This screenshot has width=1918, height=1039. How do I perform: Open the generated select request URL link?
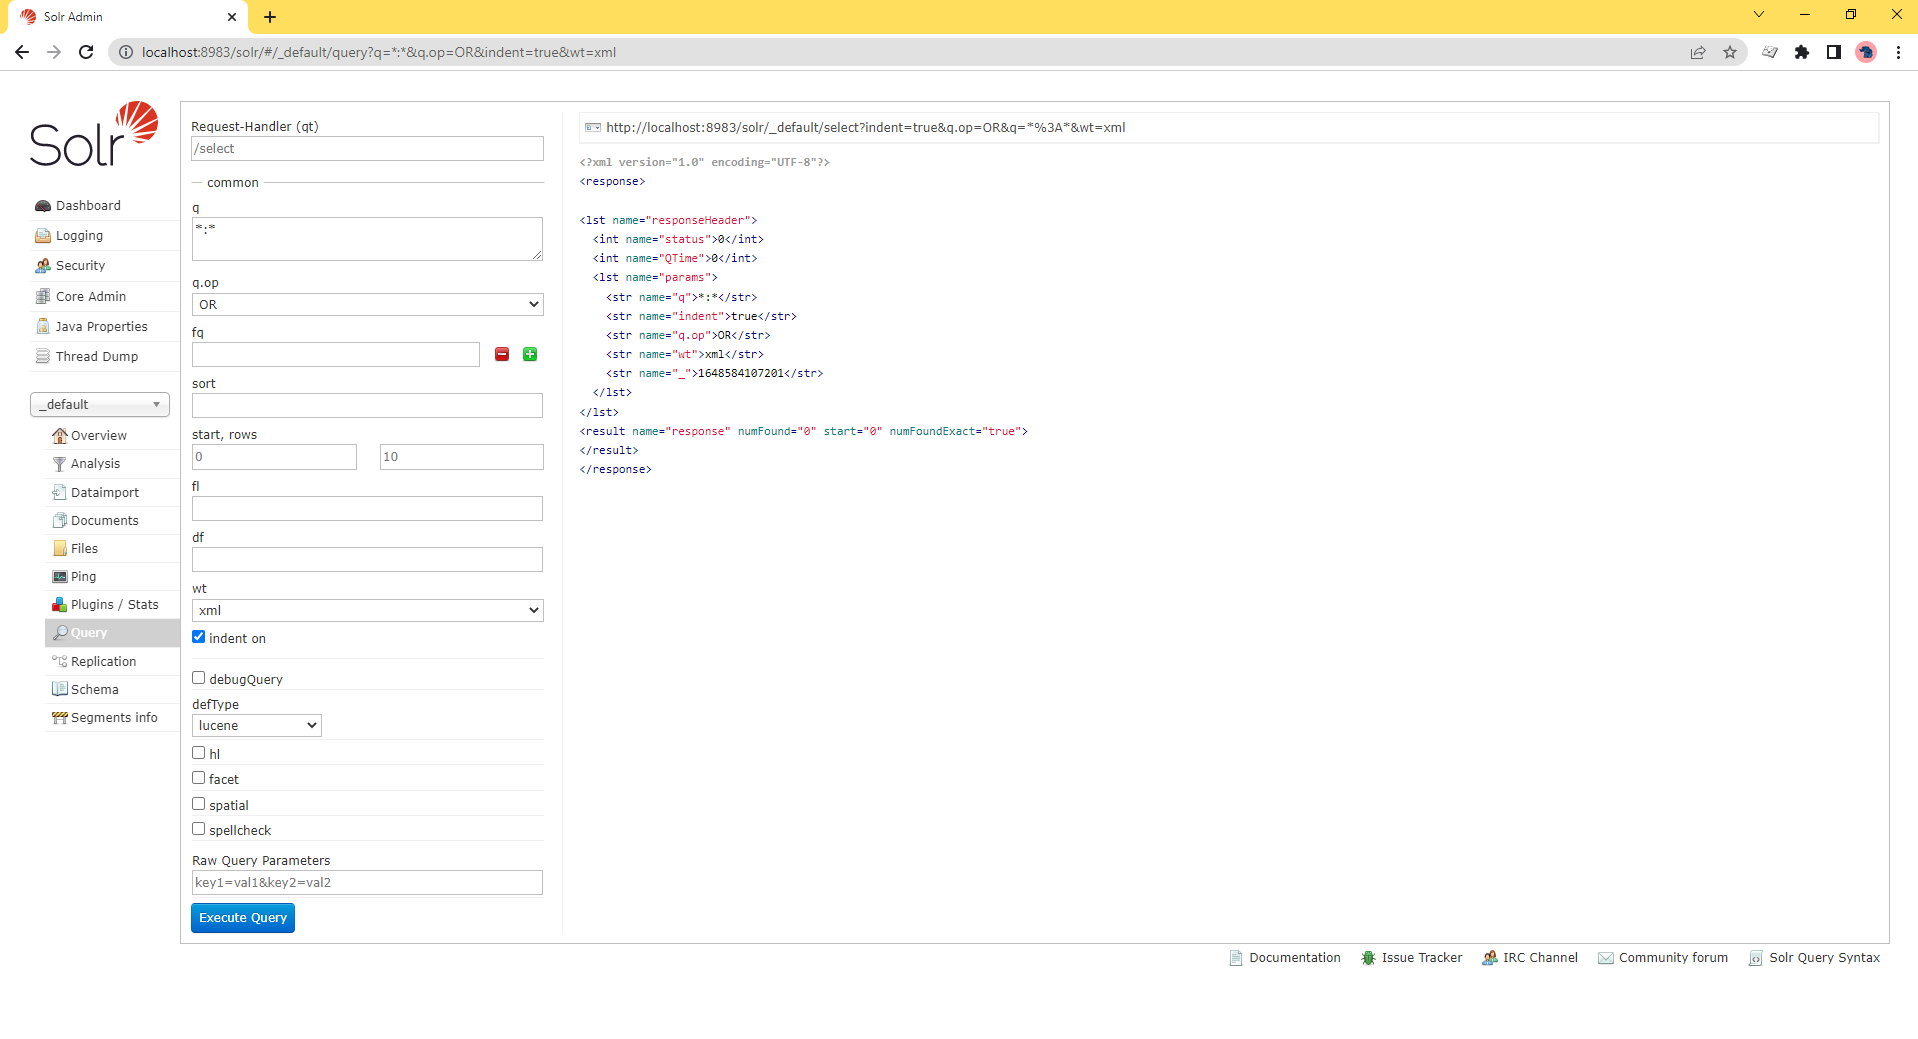[x=866, y=127]
